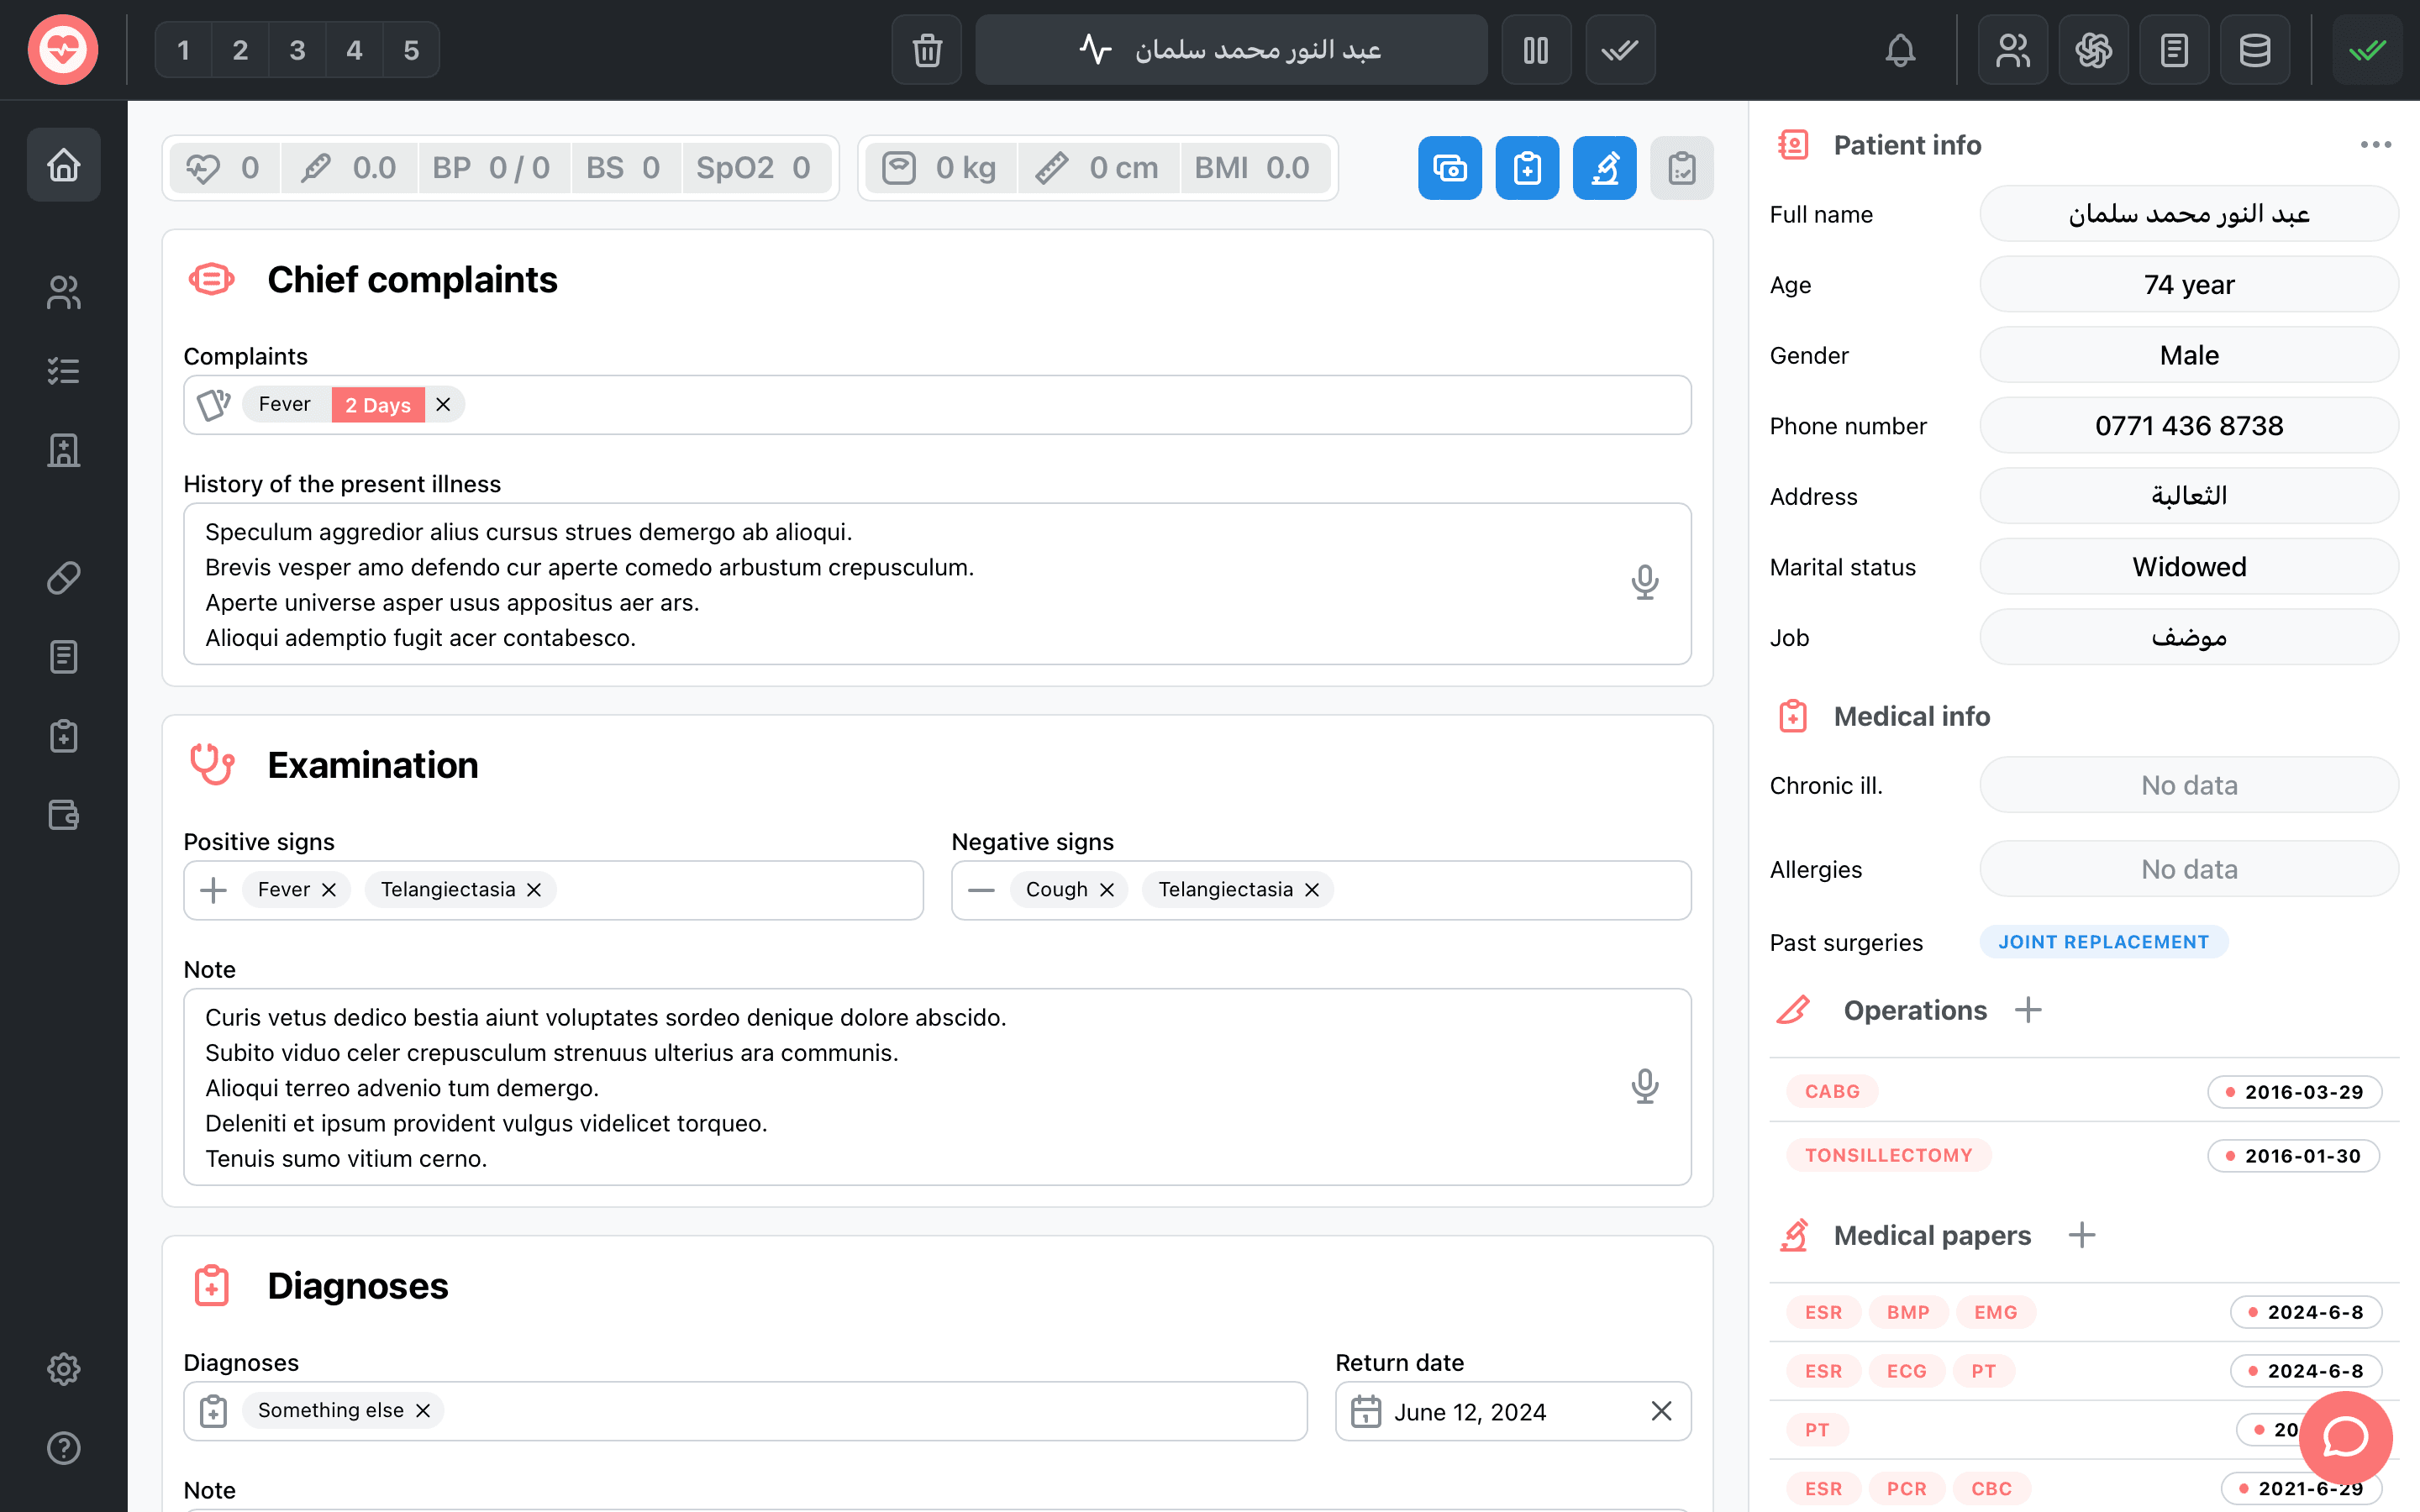Viewport: 2420px width, 1512px height.
Task: Switch to patient tab 3
Action: 297,50
